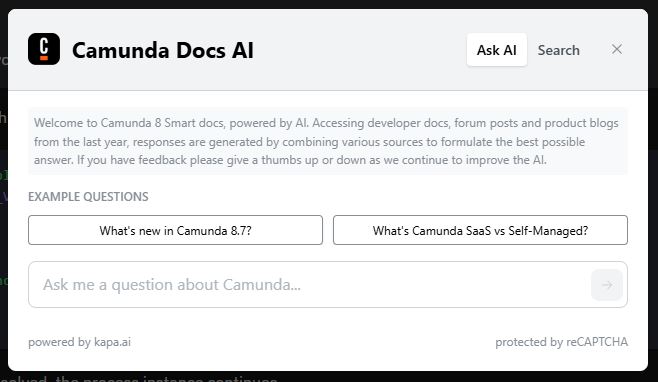Choose the "What's Camunda SaaS vs Self-Managed?" question
Image resolution: width=658 pixels, height=382 pixels.
point(480,230)
